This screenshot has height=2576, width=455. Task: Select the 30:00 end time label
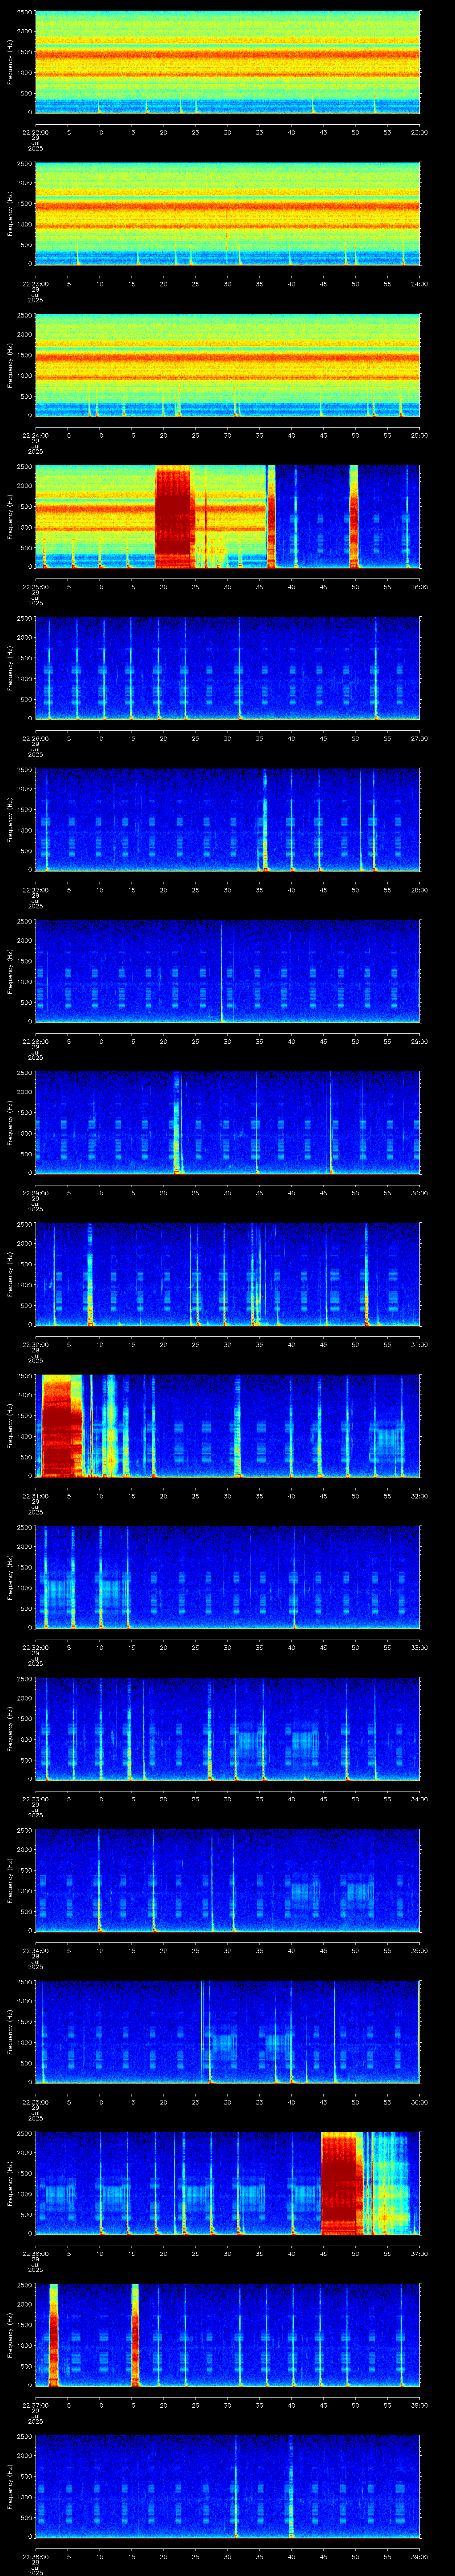pyautogui.click(x=419, y=1193)
